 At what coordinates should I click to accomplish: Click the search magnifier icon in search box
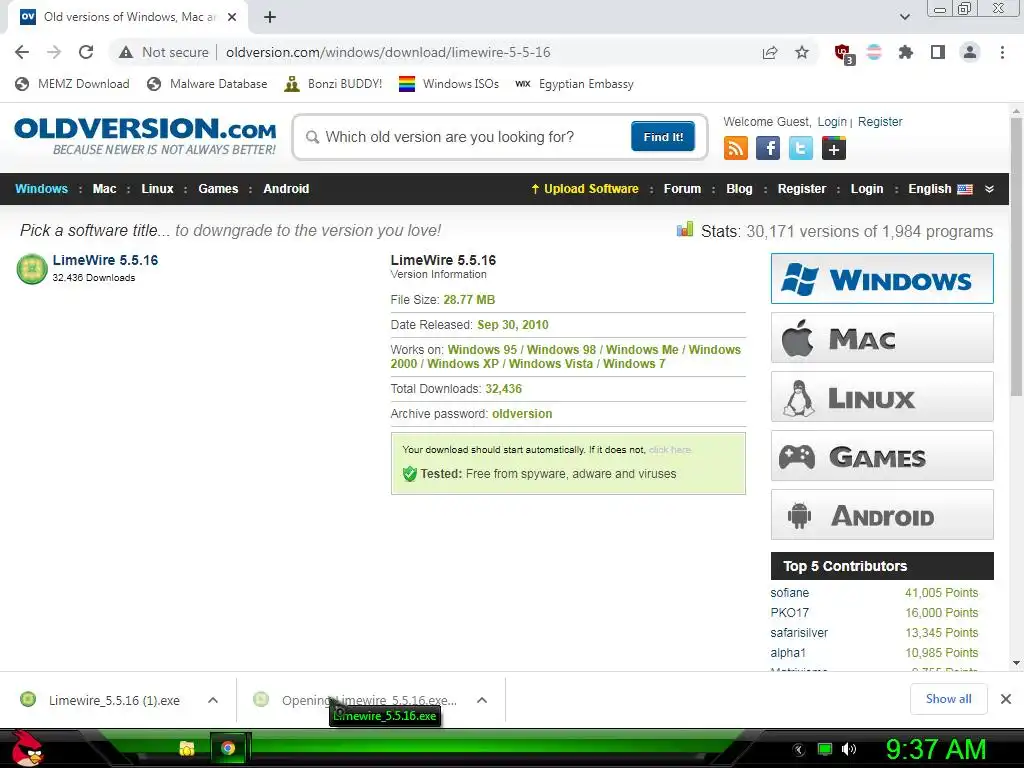tap(312, 137)
